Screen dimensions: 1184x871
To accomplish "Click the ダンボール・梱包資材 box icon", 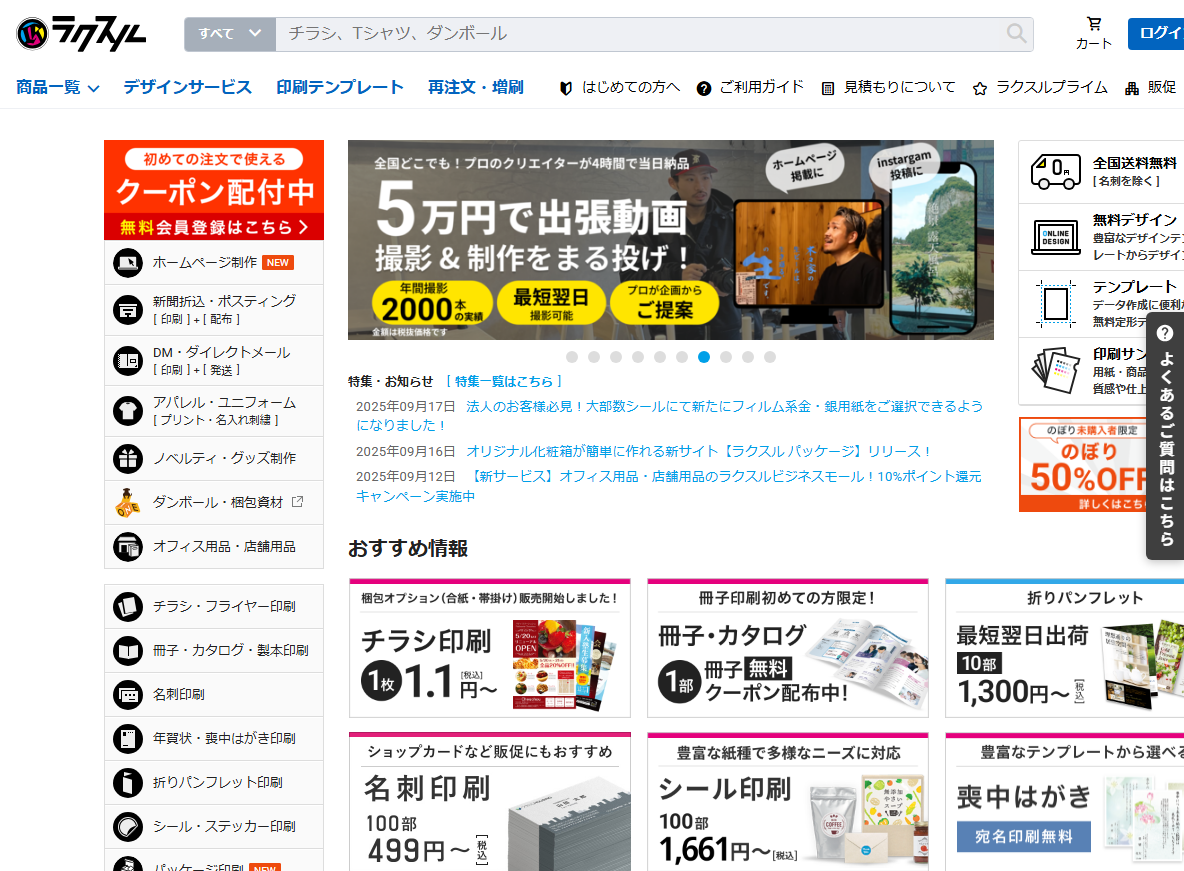I will pyautogui.click(x=128, y=502).
